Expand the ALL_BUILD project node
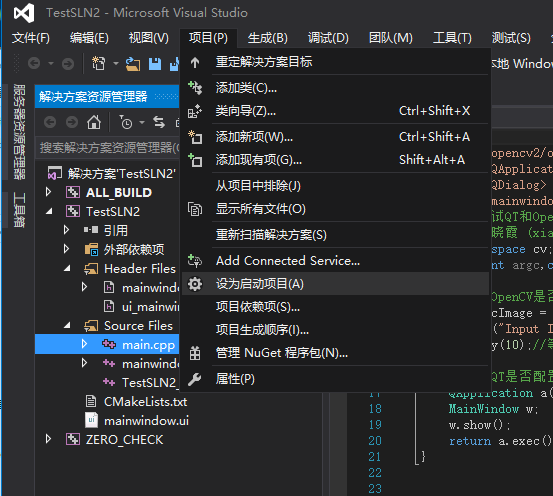The width and height of the screenshot is (553, 496). point(49,192)
